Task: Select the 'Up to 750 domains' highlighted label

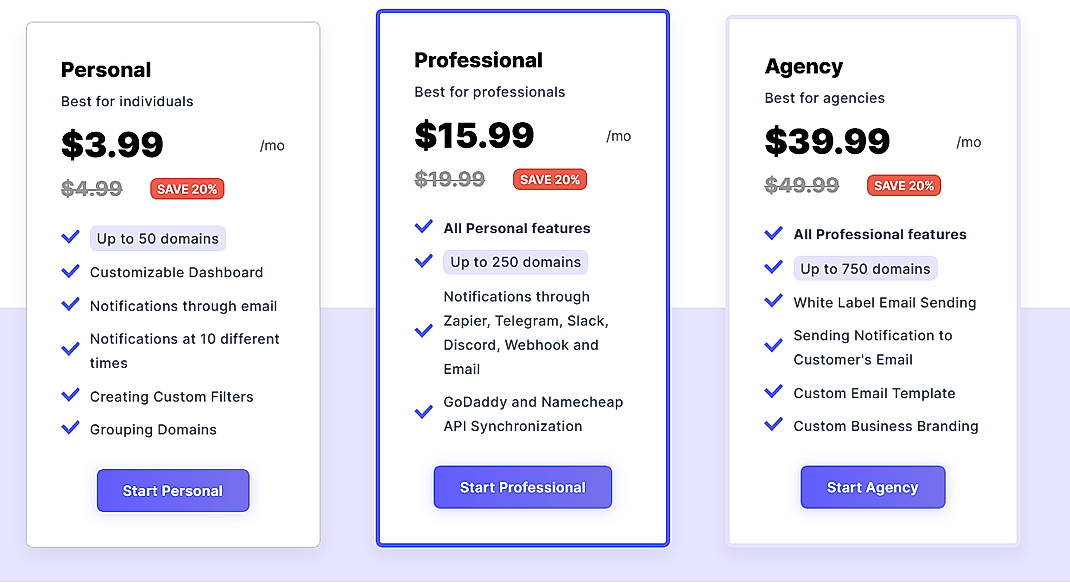Action: (865, 268)
